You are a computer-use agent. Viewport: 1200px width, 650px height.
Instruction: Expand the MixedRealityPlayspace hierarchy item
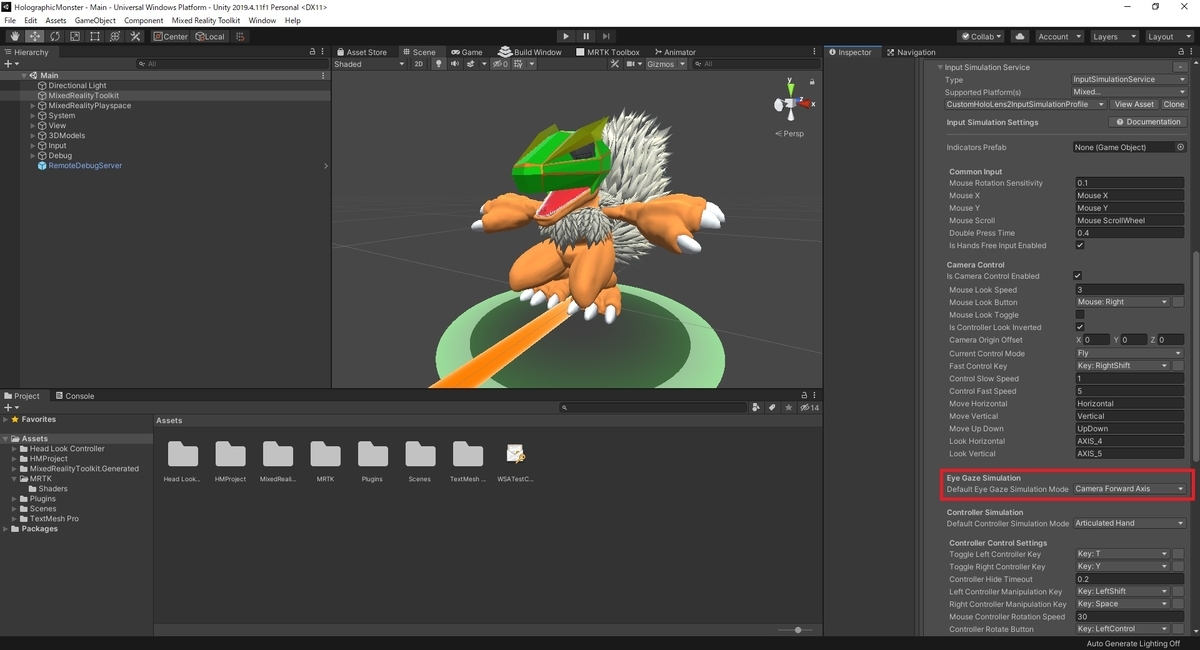[x=33, y=106]
